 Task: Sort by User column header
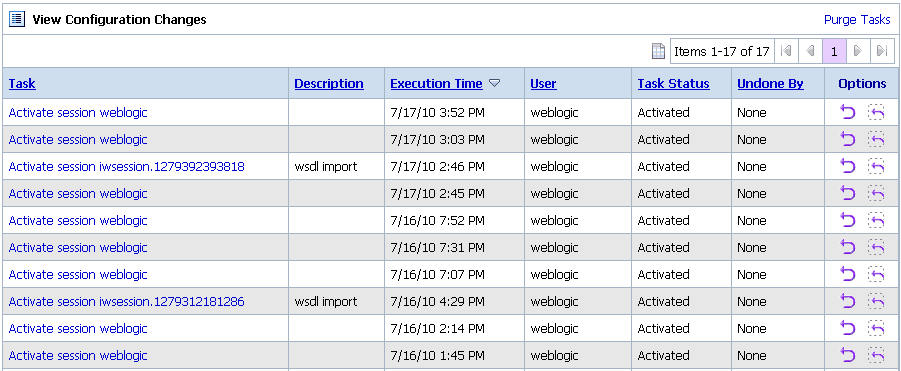click(x=543, y=84)
